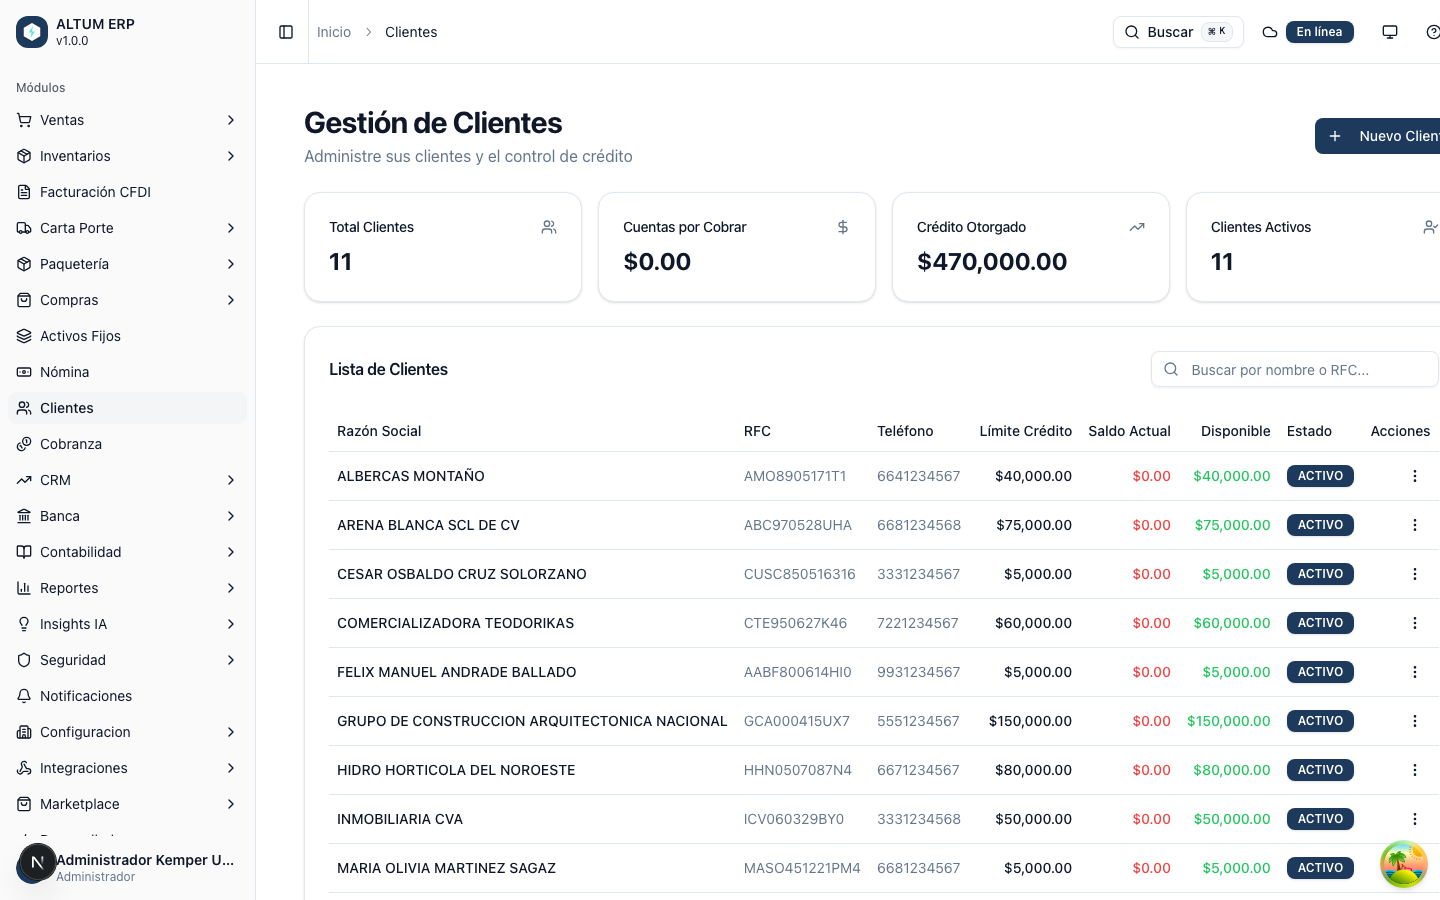Click the cloud sync status icon
This screenshot has width=1440, height=900.
tap(1270, 32)
